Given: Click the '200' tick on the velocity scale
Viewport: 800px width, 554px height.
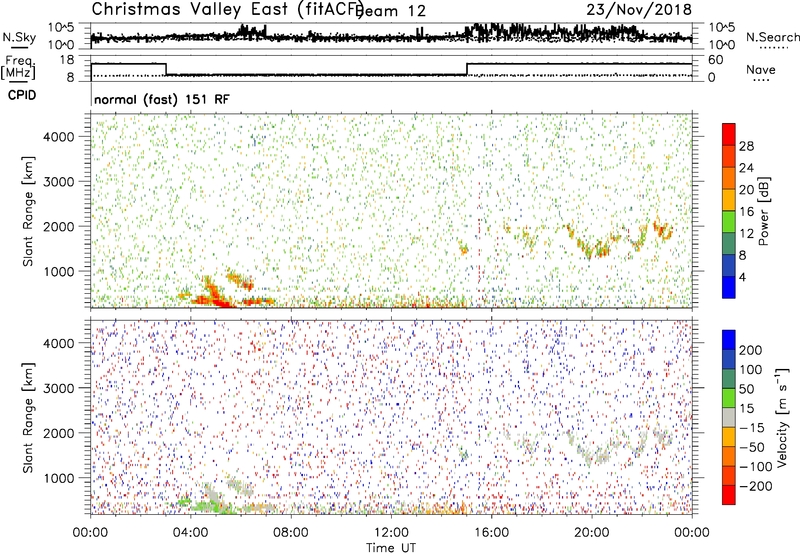Looking at the screenshot, I should (x=751, y=350).
